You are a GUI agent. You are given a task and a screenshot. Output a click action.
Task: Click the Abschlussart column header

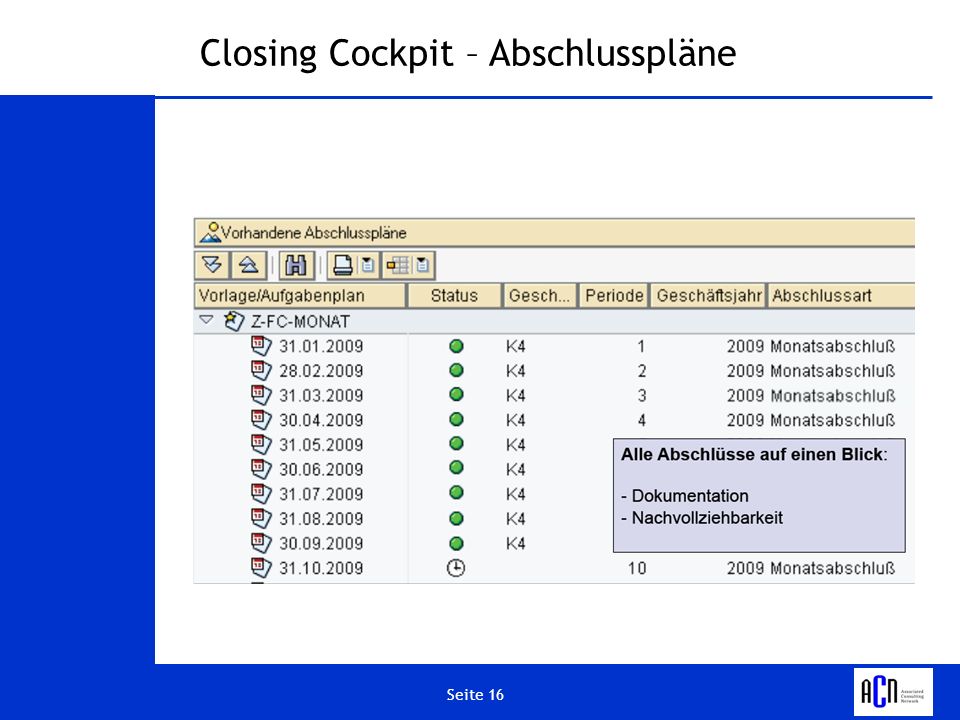pos(841,296)
